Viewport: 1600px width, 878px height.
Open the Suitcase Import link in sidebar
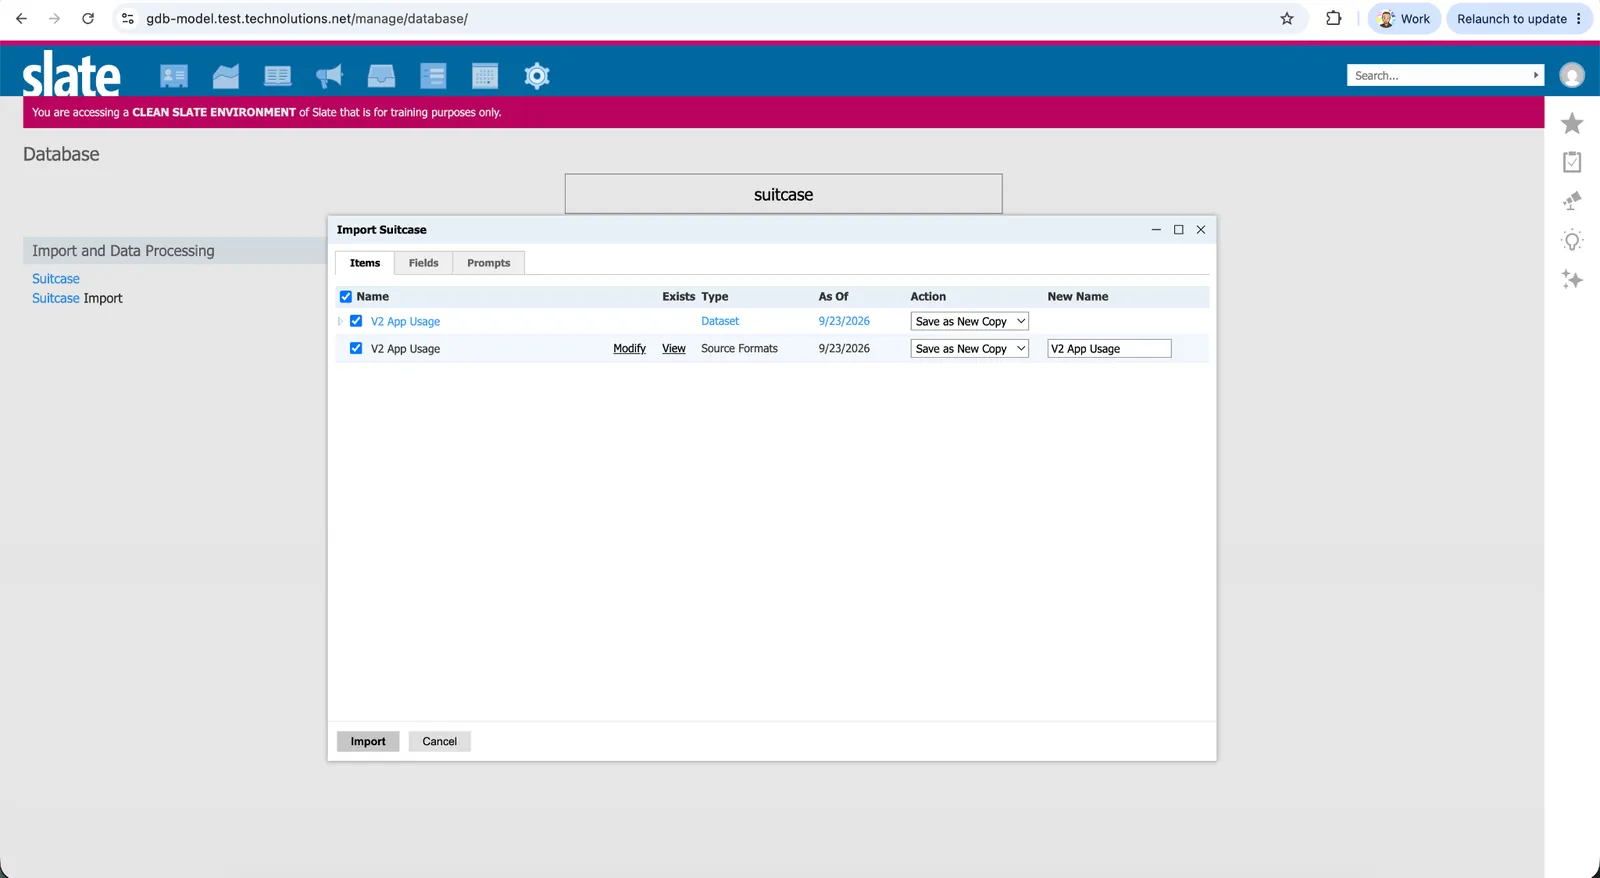(77, 298)
